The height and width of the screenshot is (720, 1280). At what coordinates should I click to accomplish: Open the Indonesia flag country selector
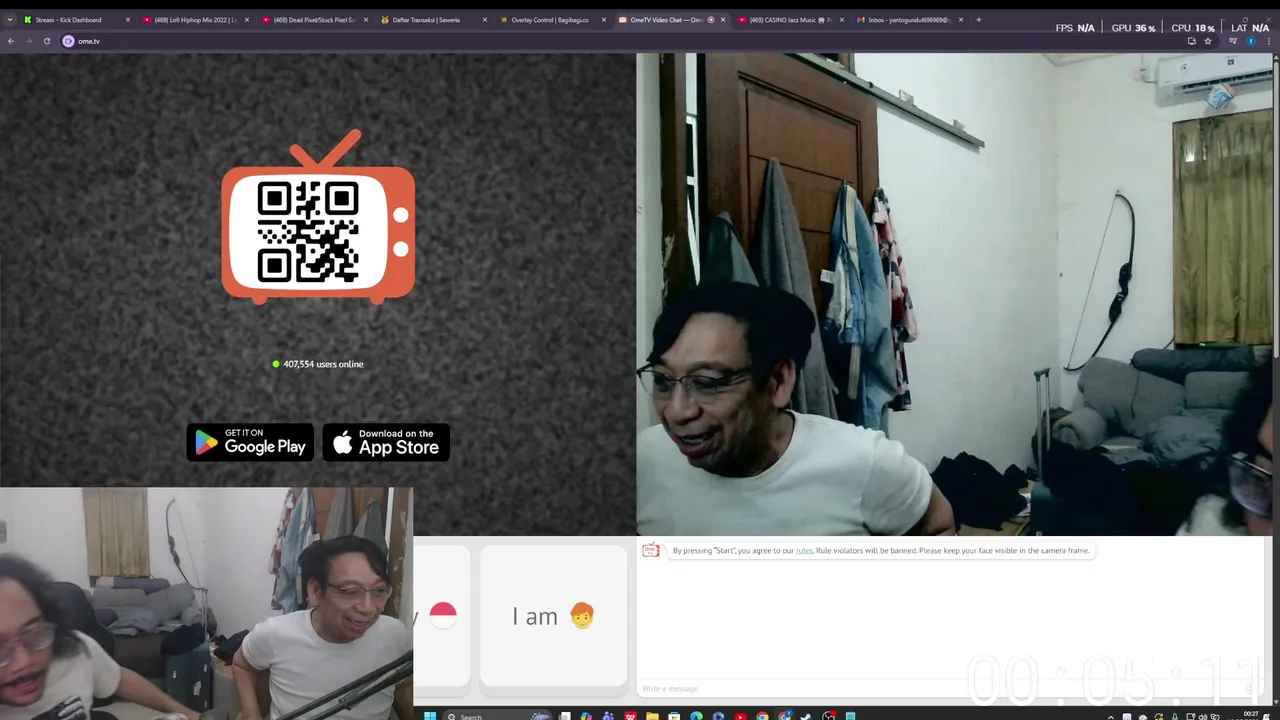pos(442,616)
